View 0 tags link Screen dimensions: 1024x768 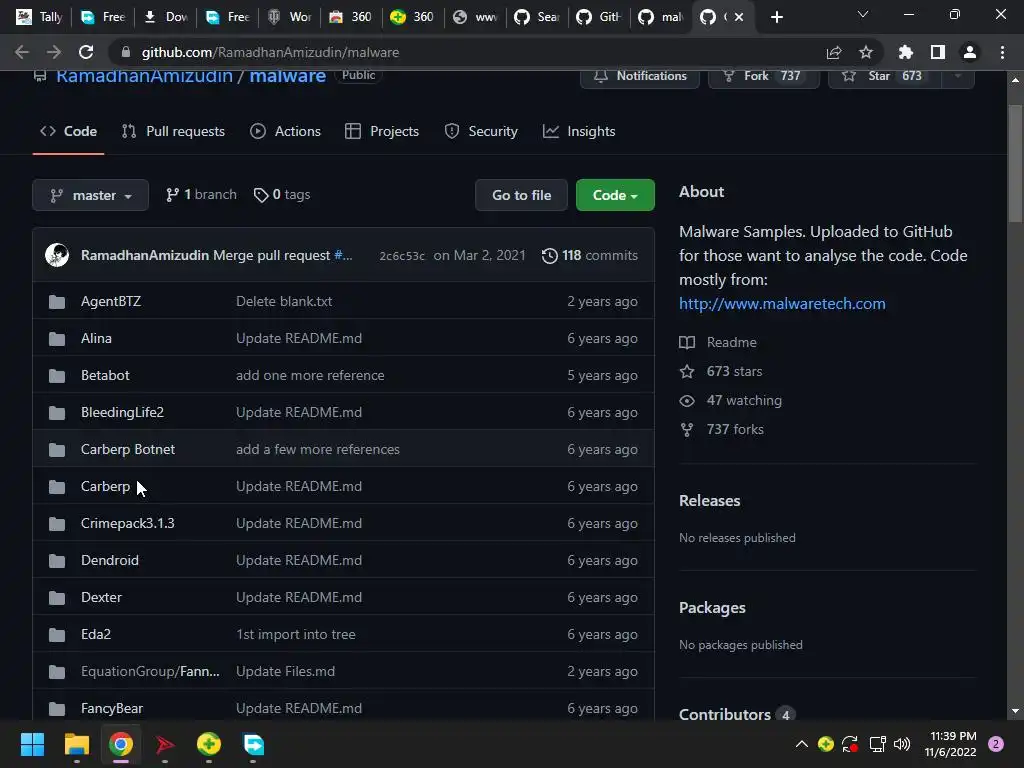tap(282, 195)
